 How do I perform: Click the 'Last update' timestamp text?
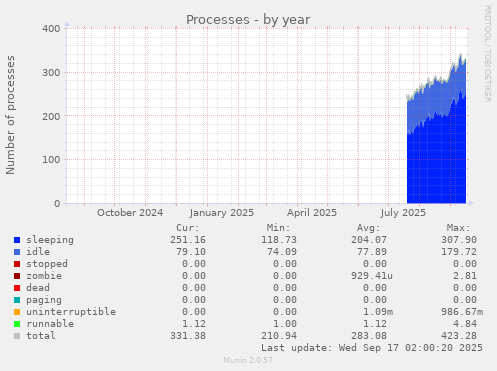coord(372,348)
